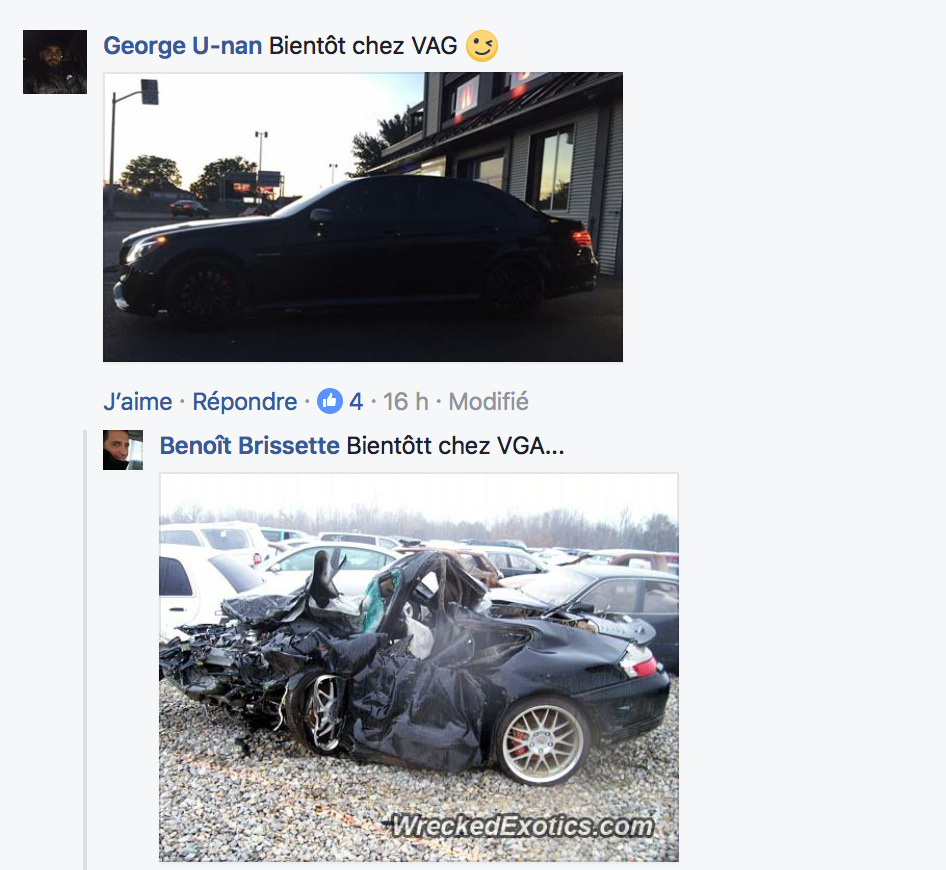Click the vertical reply thread line
Image resolution: width=946 pixels, height=870 pixels.
click(x=85, y=650)
